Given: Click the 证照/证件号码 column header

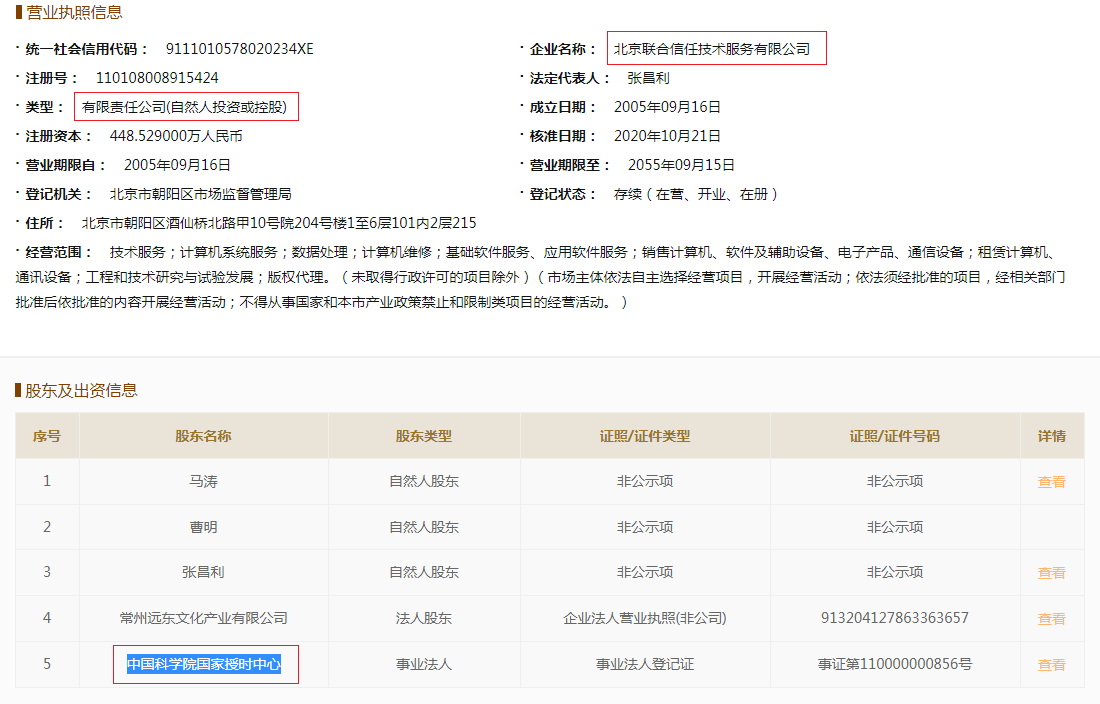Looking at the screenshot, I should [x=894, y=436].
